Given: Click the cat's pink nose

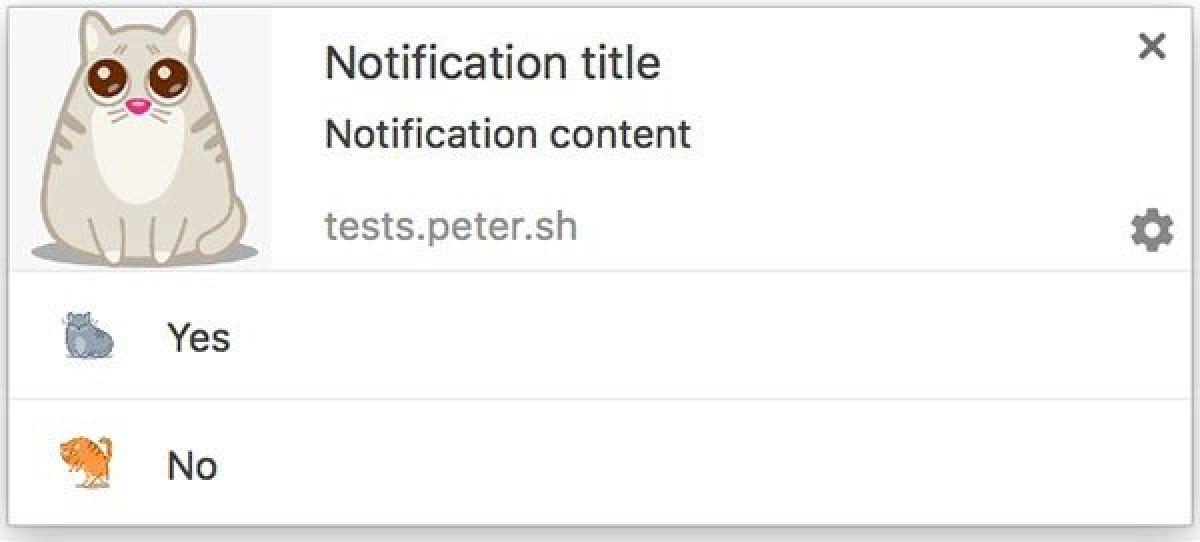Looking at the screenshot, I should [x=137, y=104].
